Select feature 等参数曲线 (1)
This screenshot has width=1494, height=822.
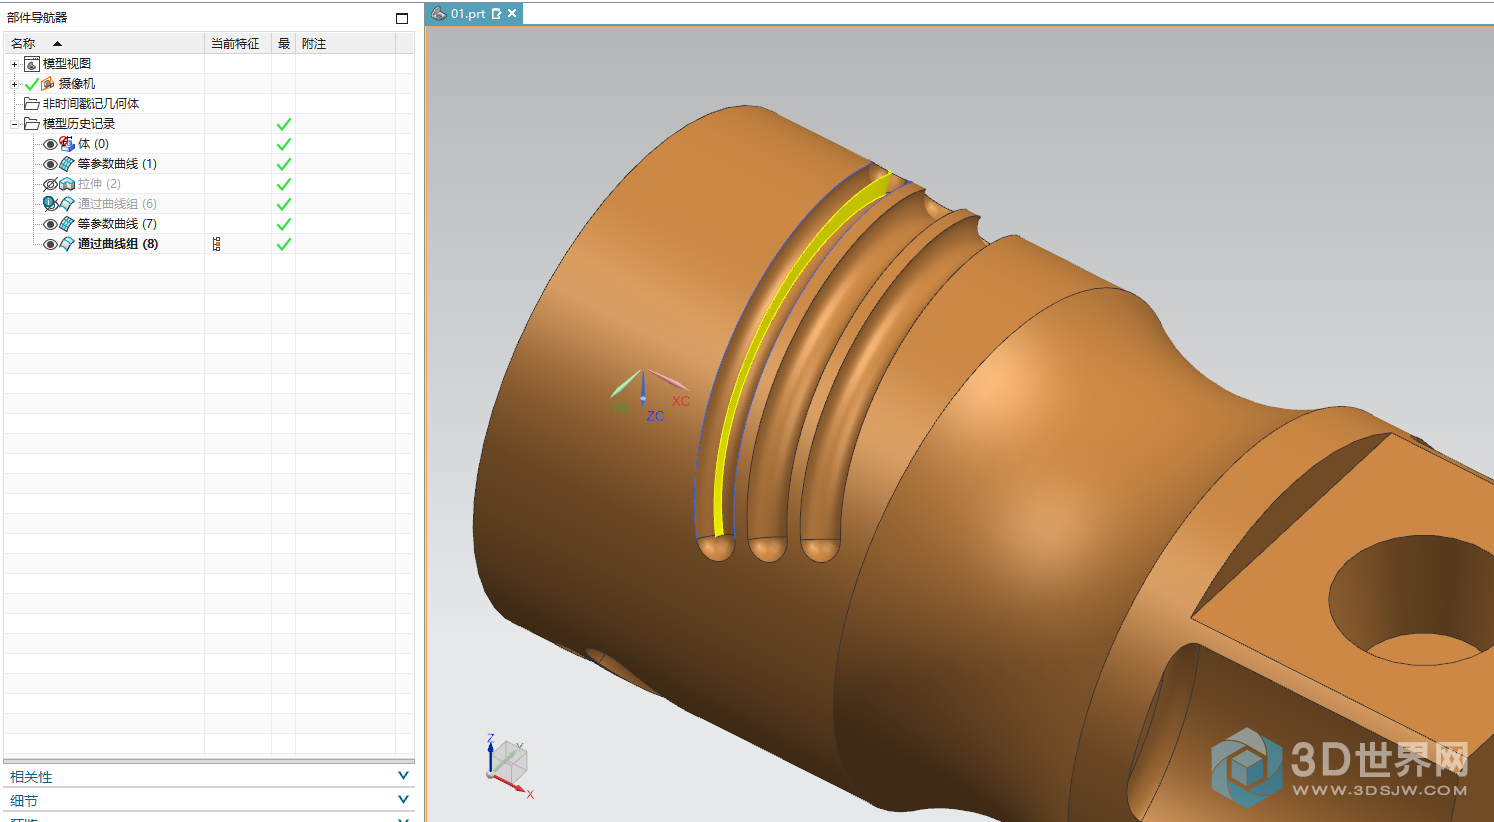[x=117, y=164]
